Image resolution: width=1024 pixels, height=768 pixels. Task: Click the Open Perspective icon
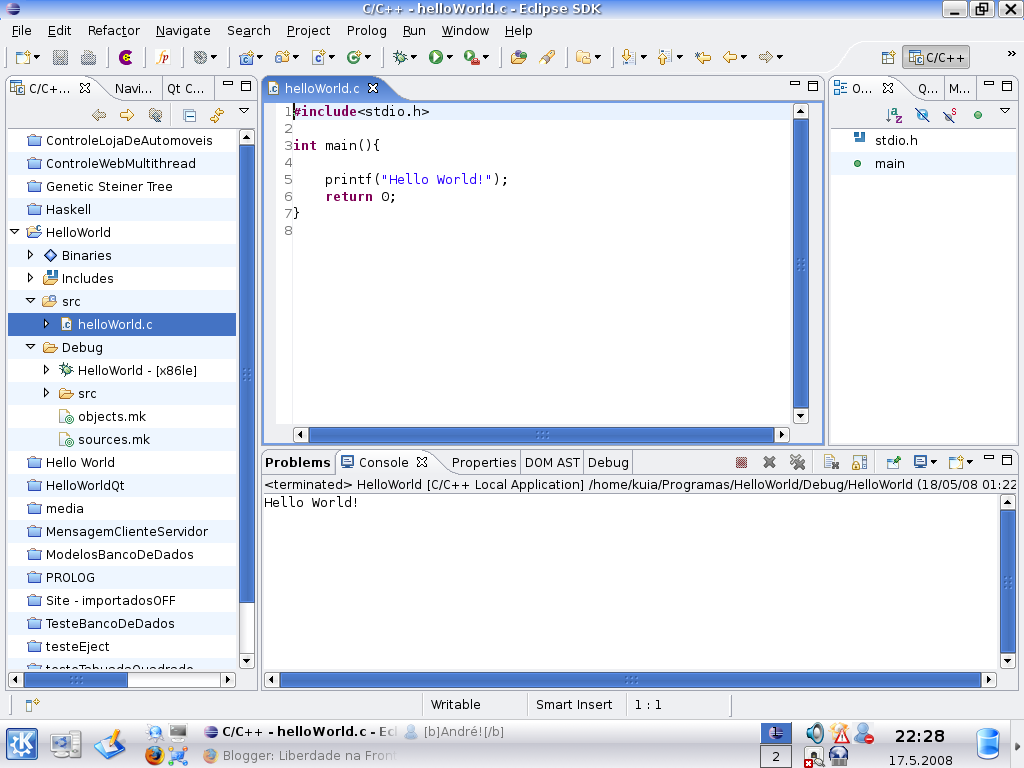pos(888,57)
